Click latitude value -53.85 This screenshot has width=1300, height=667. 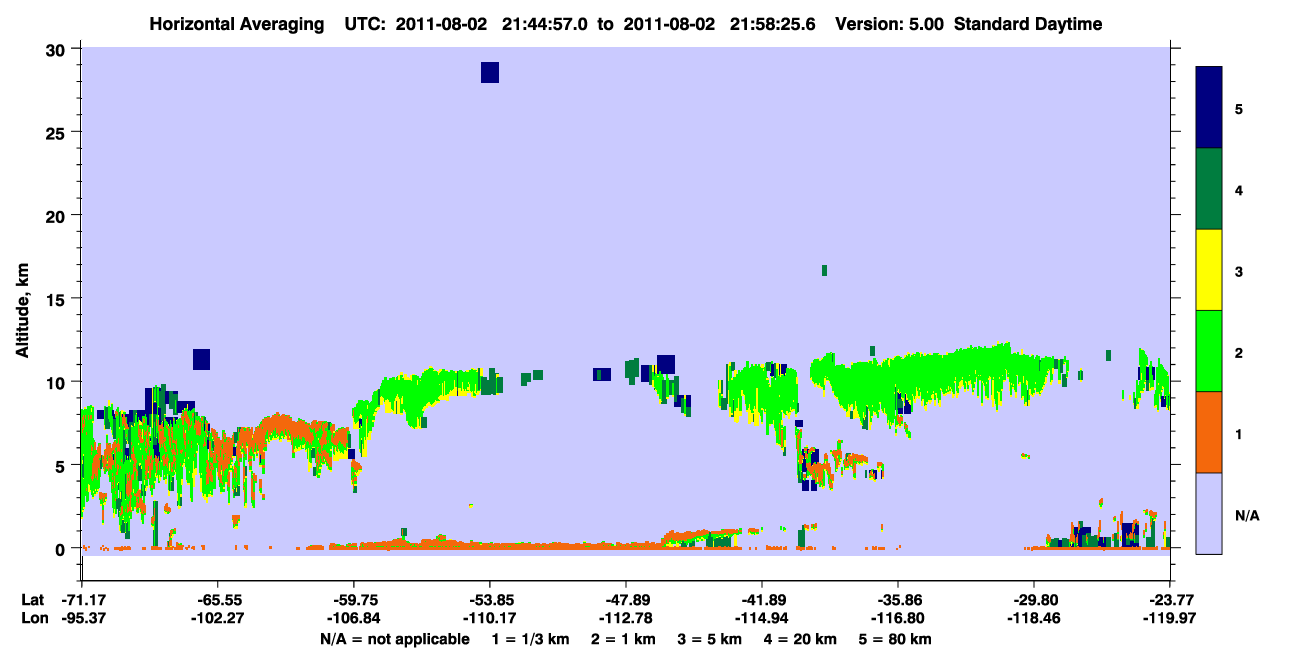click(x=489, y=599)
